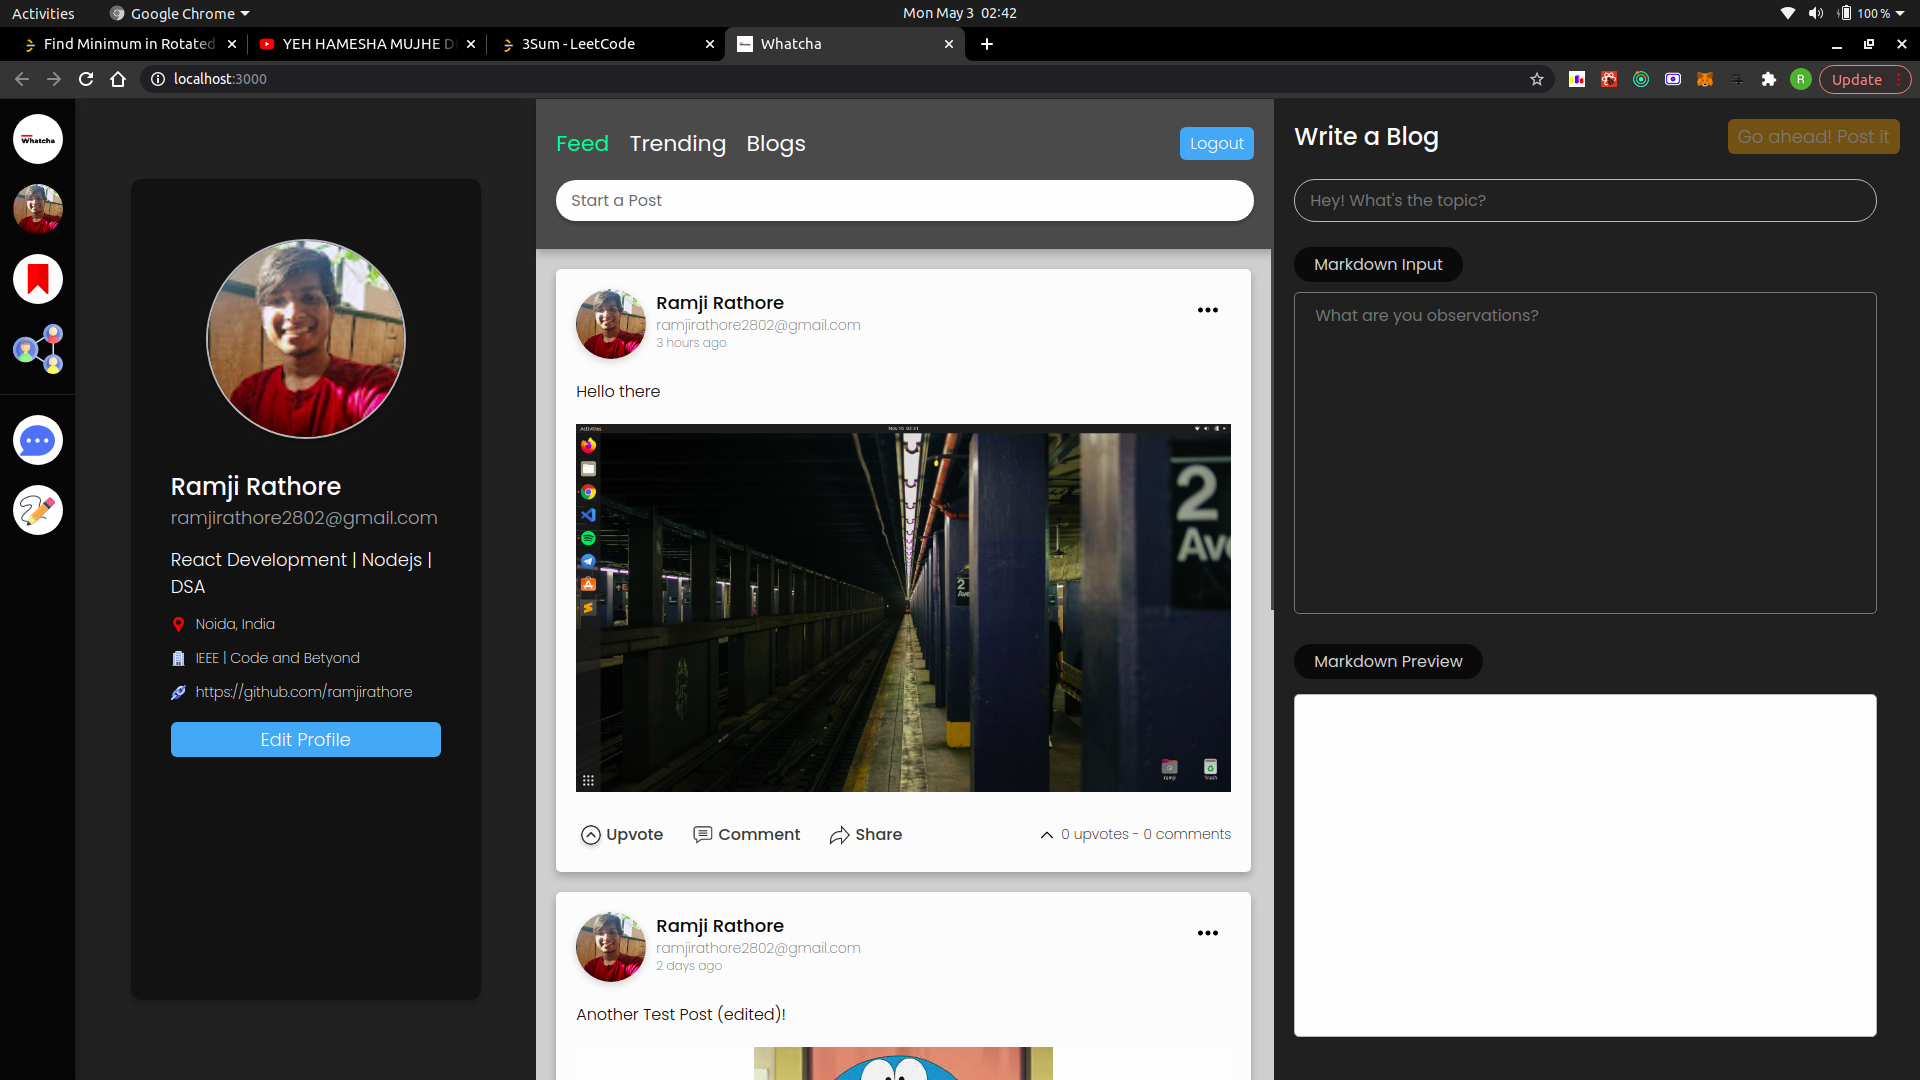Open the network connections sidebar icon
The image size is (1920, 1080).
point(38,349)
